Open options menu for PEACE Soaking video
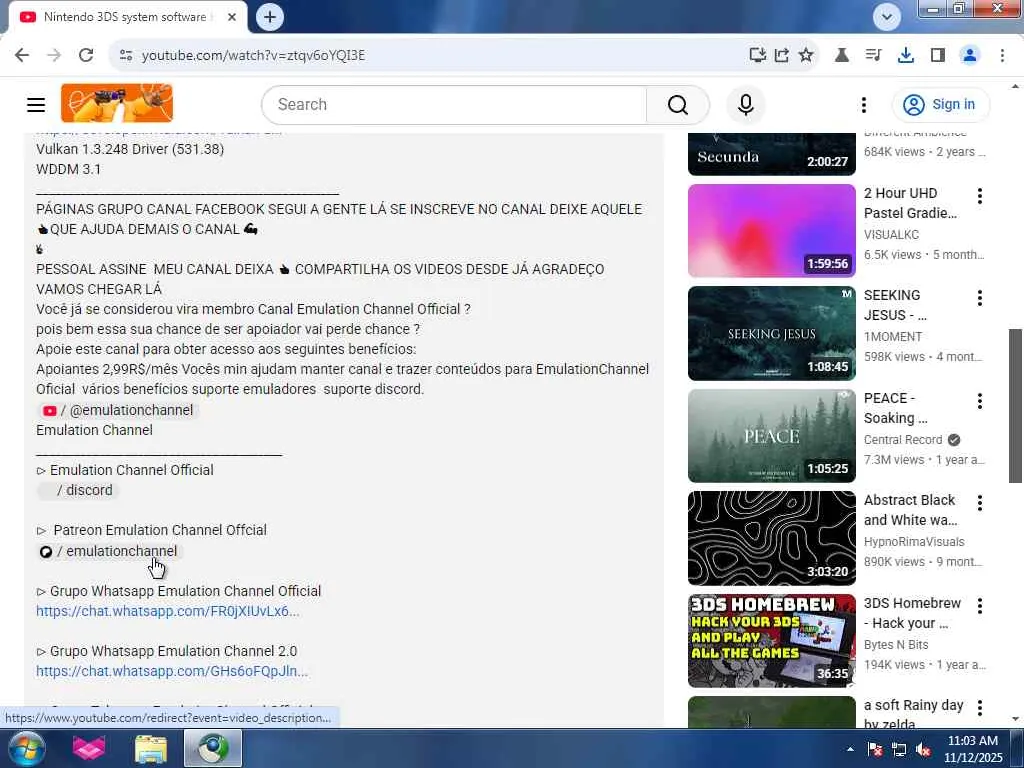The image size is (1024, 768). (x=980, y=401)
